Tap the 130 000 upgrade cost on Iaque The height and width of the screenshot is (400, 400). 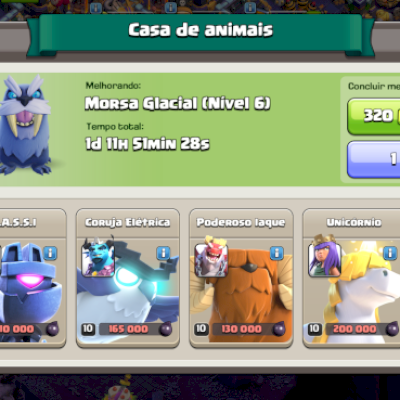coord(242,329)
